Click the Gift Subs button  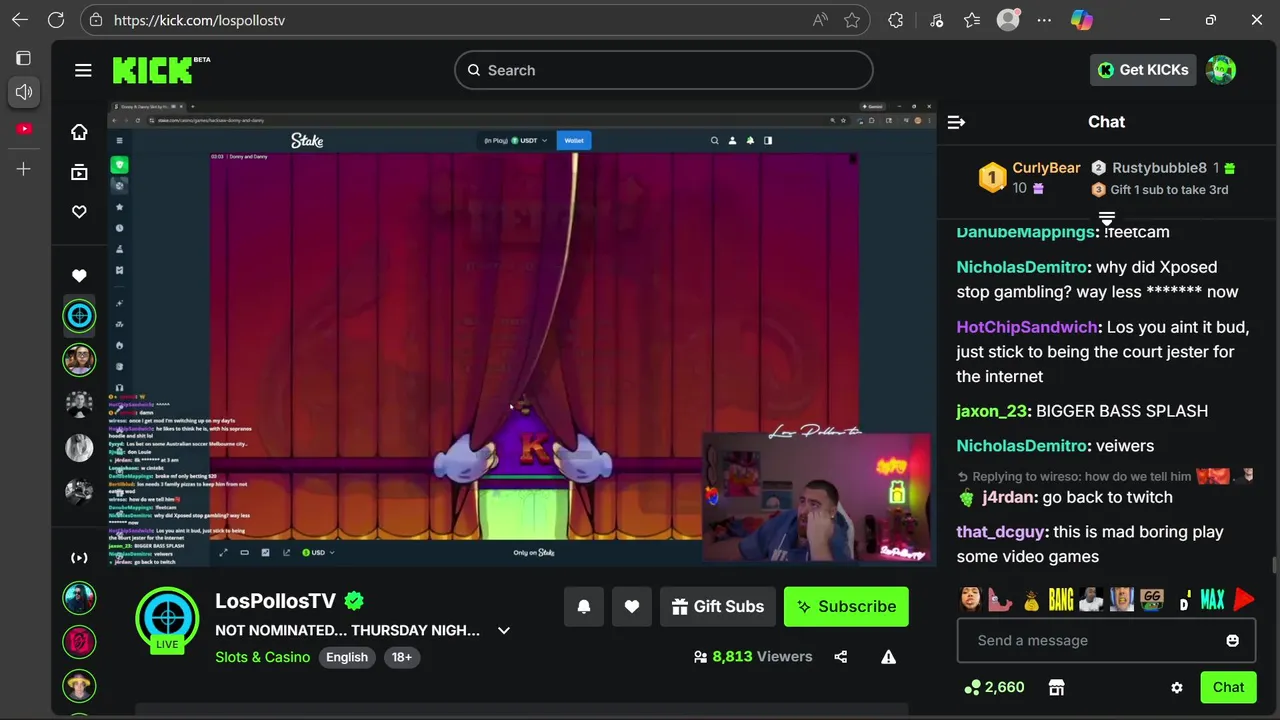[x=718, y=606]
